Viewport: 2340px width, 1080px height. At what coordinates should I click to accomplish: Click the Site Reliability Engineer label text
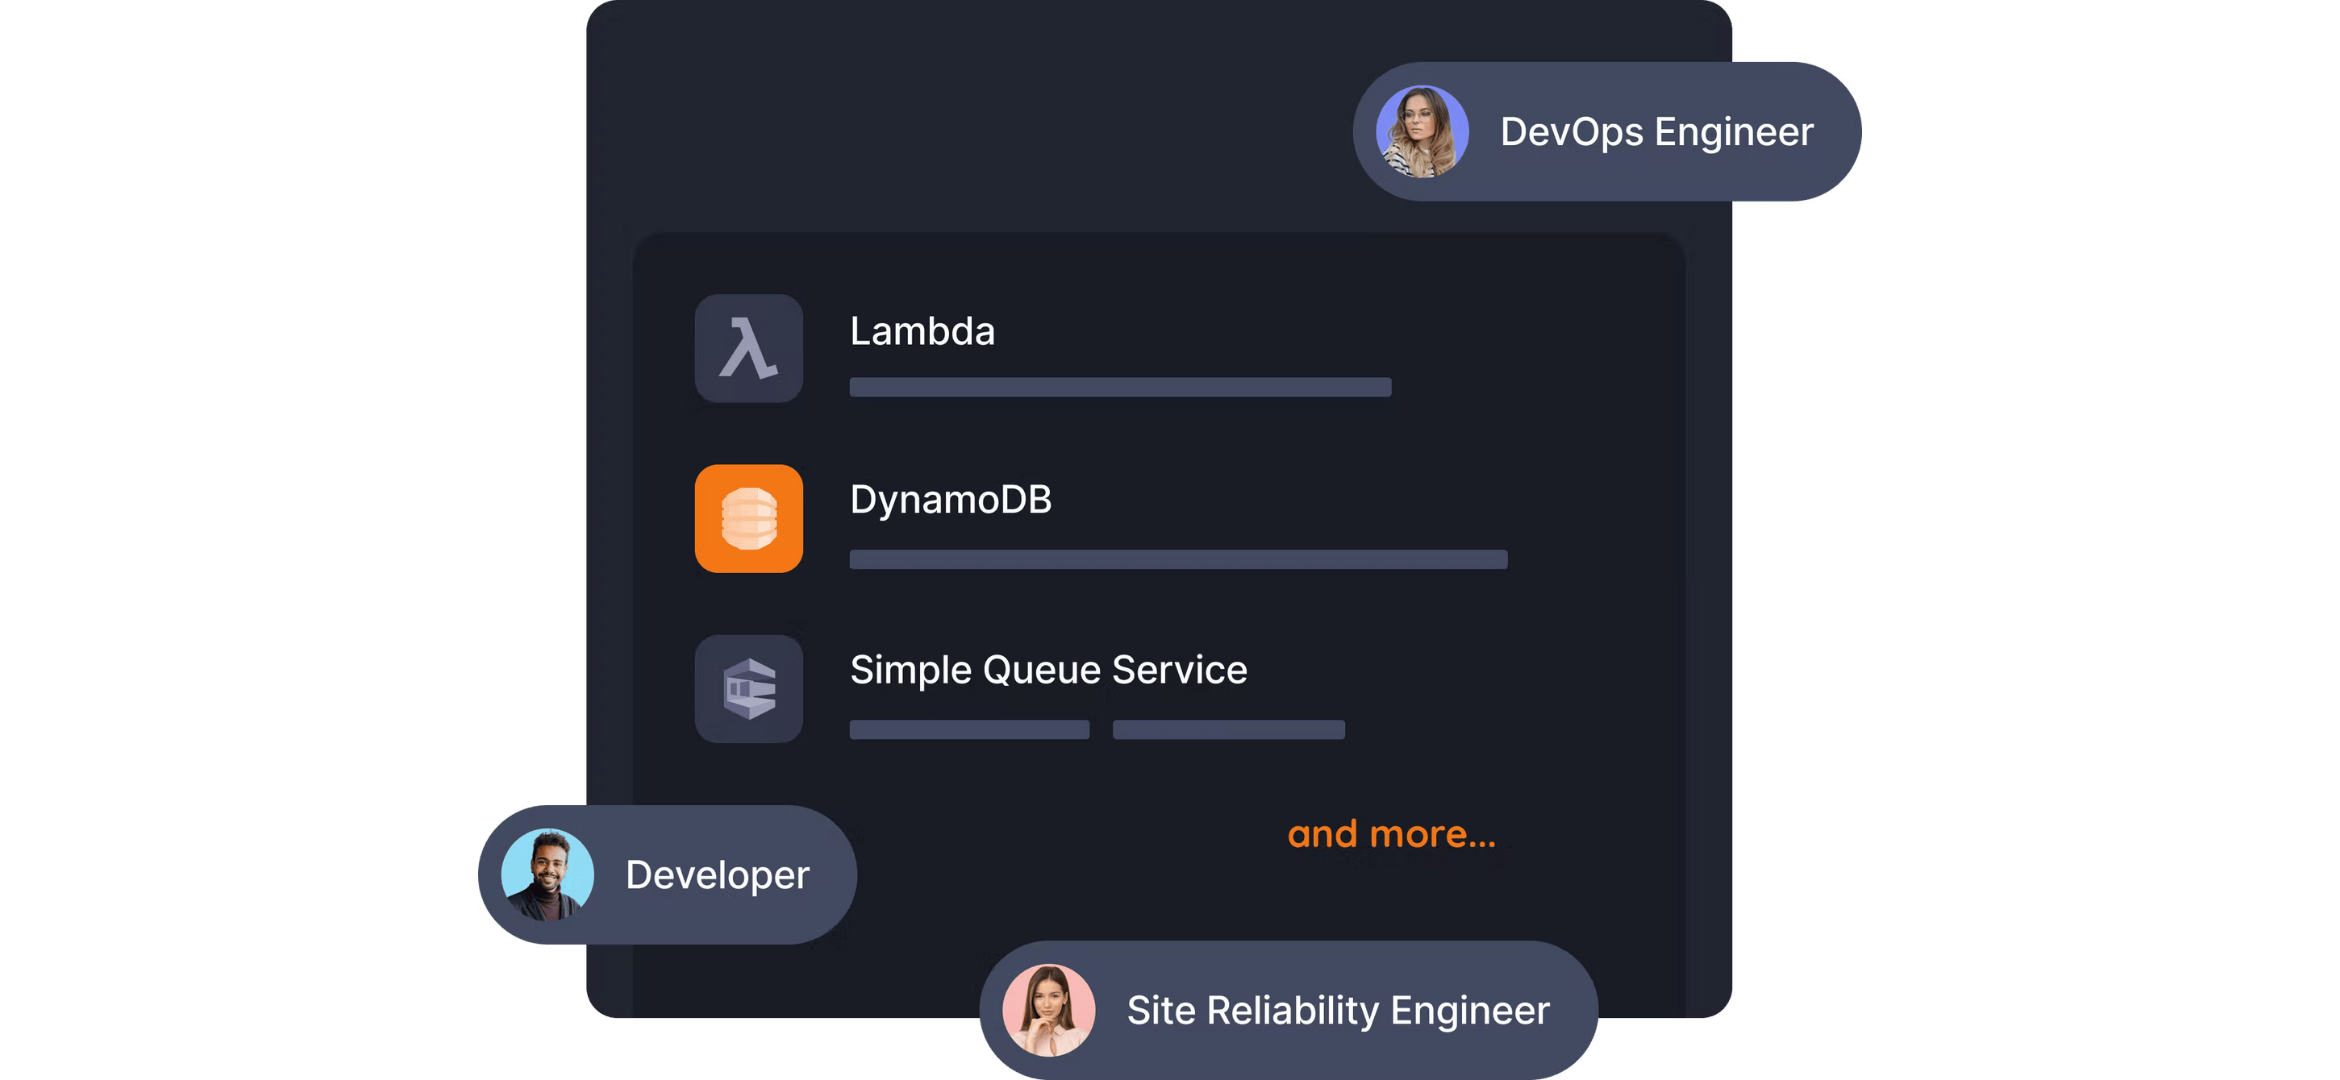click(x=1338, y=1011)
